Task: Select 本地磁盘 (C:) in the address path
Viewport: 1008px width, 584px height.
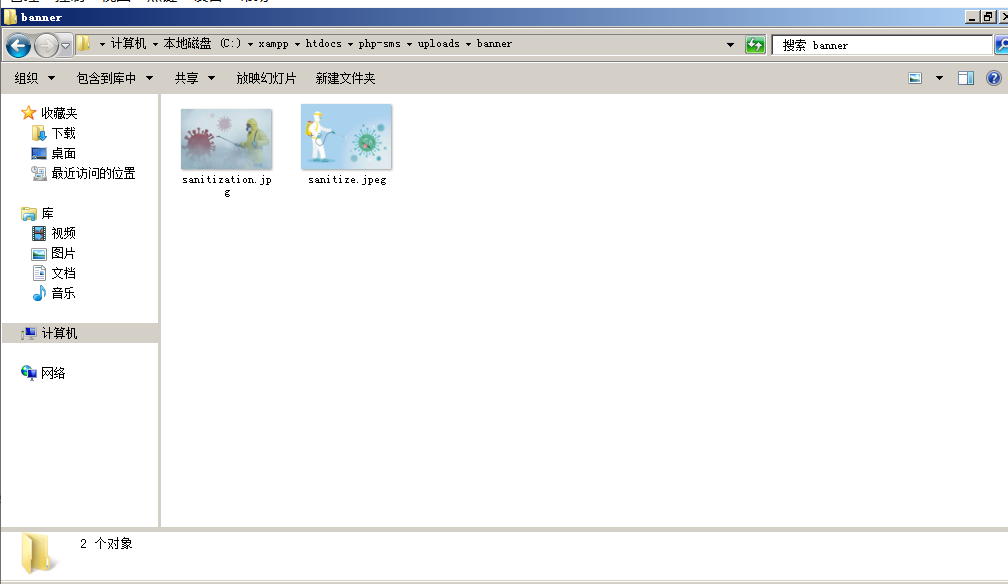Action: pyautogui.click(x=202, y=43)
